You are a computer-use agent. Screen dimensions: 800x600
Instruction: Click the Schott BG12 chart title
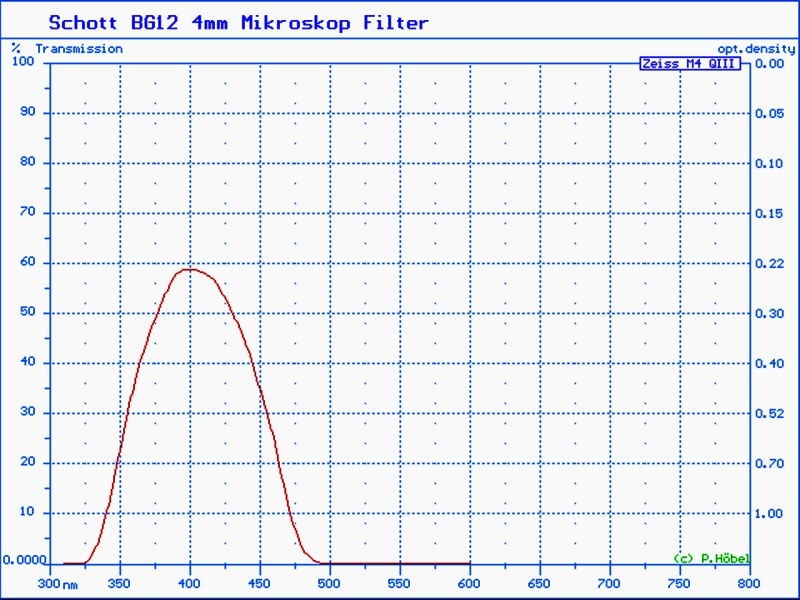coord(238,22)
